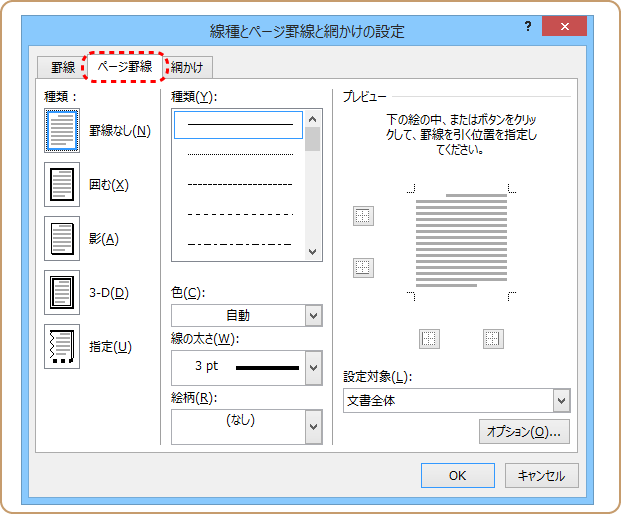Screen dimensions: 621x514
Task: Close the dialog with the red X
Action: tap(564, 27)
